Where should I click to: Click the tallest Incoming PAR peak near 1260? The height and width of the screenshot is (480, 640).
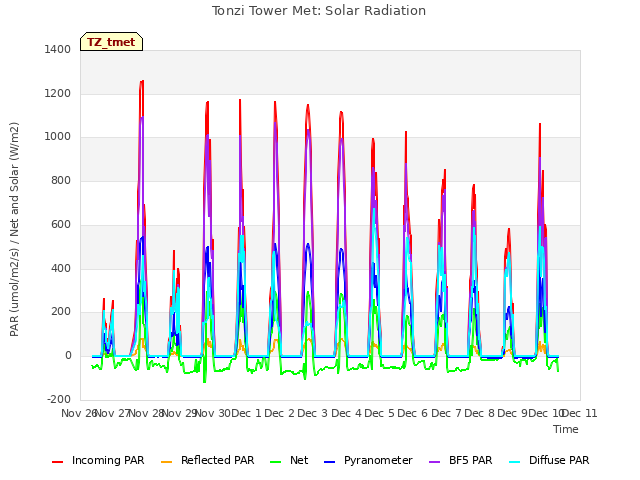click(142, 82)
